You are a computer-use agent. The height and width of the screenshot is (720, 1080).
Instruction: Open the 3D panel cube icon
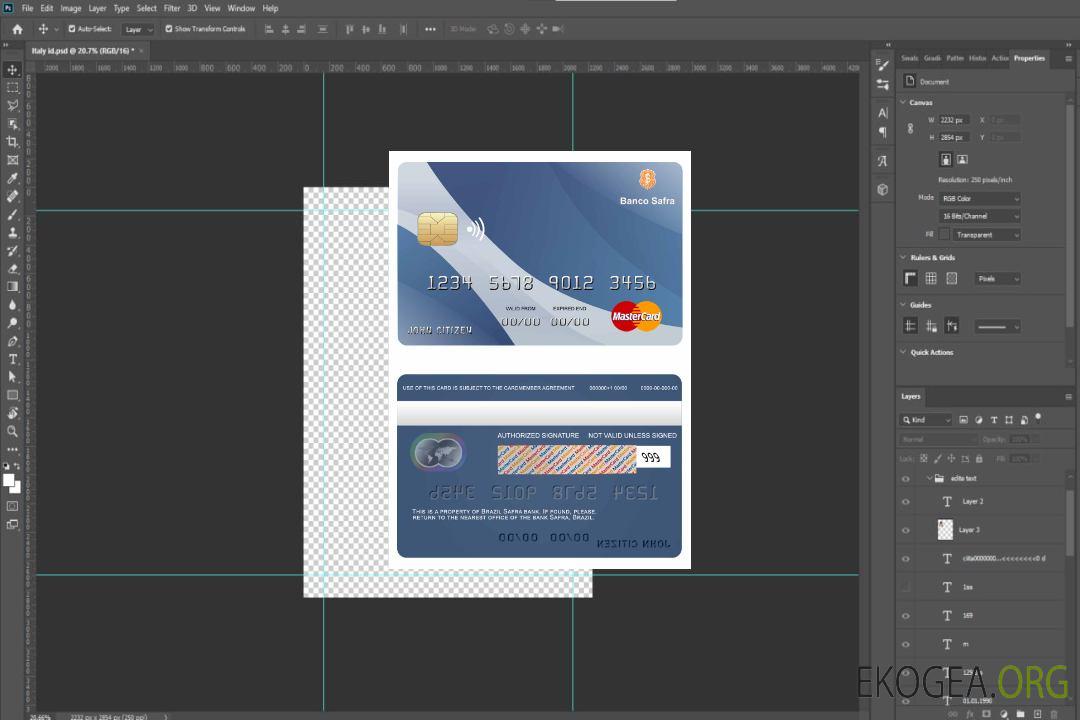click(883, 189)
